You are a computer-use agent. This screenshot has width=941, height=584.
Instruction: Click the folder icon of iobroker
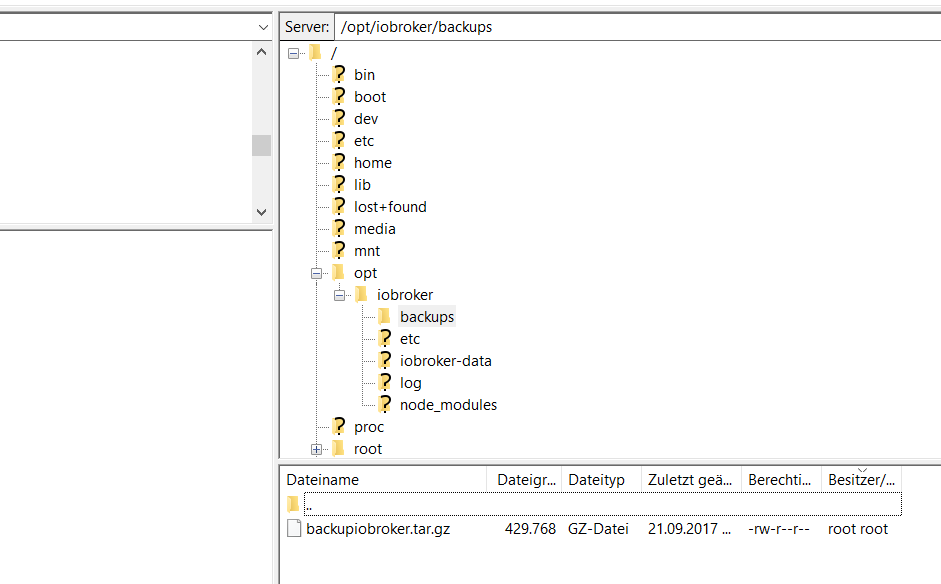click(361, 294)
